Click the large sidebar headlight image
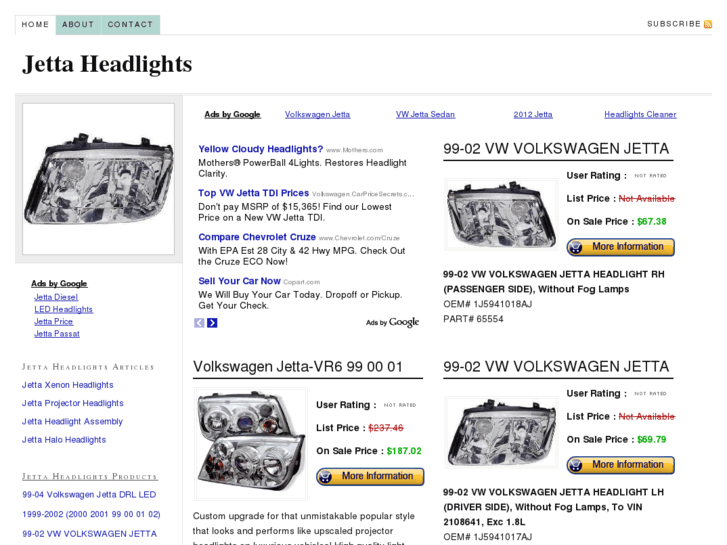The width and height of the screenshot is (727, 545). click(x=99, y=179)
